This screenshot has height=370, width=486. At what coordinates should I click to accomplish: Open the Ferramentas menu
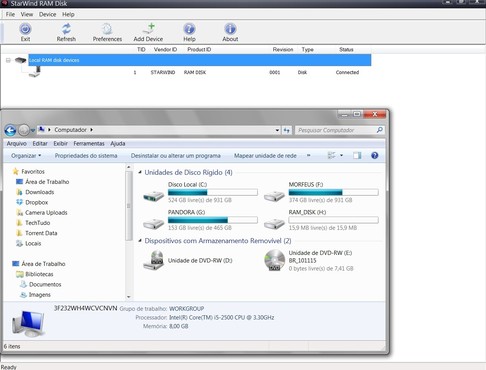89,143
